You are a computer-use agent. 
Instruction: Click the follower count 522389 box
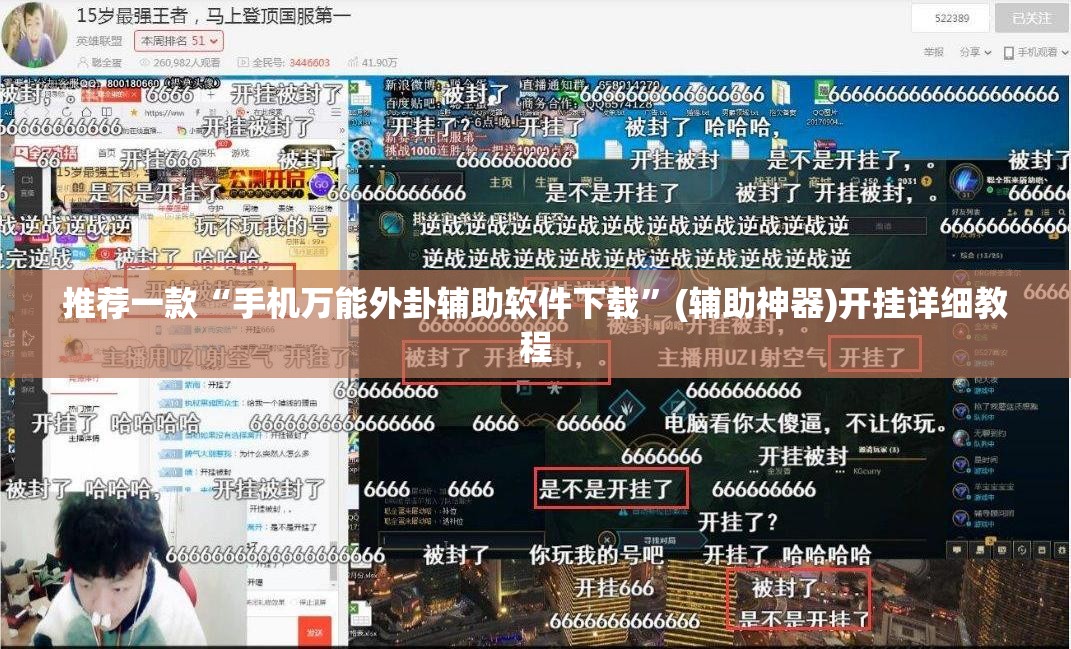pos(951,18)
